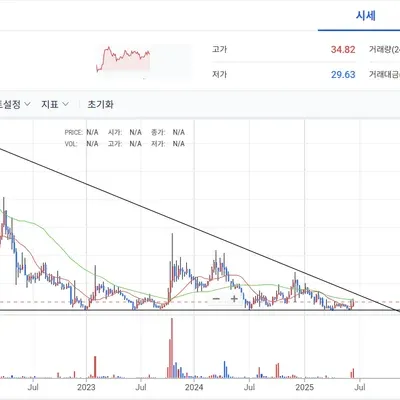Click the 거래량 label beside 34.82

click(384, 50)
